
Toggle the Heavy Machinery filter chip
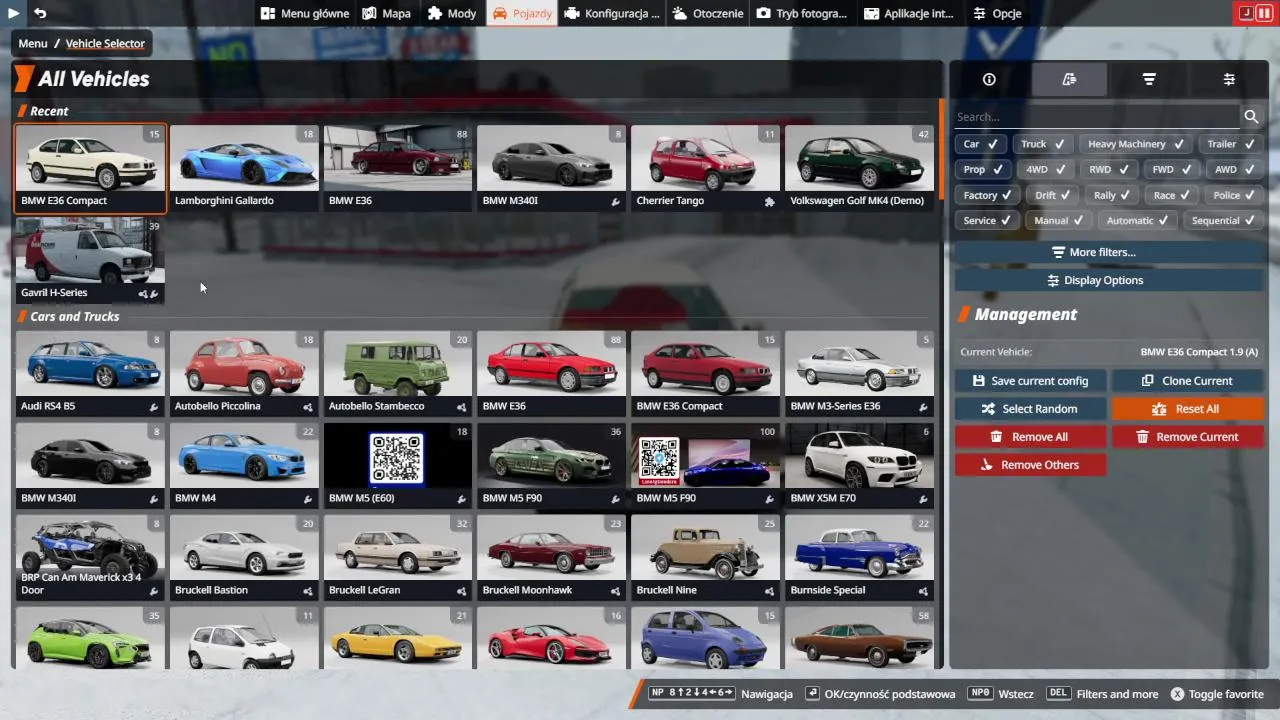(x=1137, y=144)
